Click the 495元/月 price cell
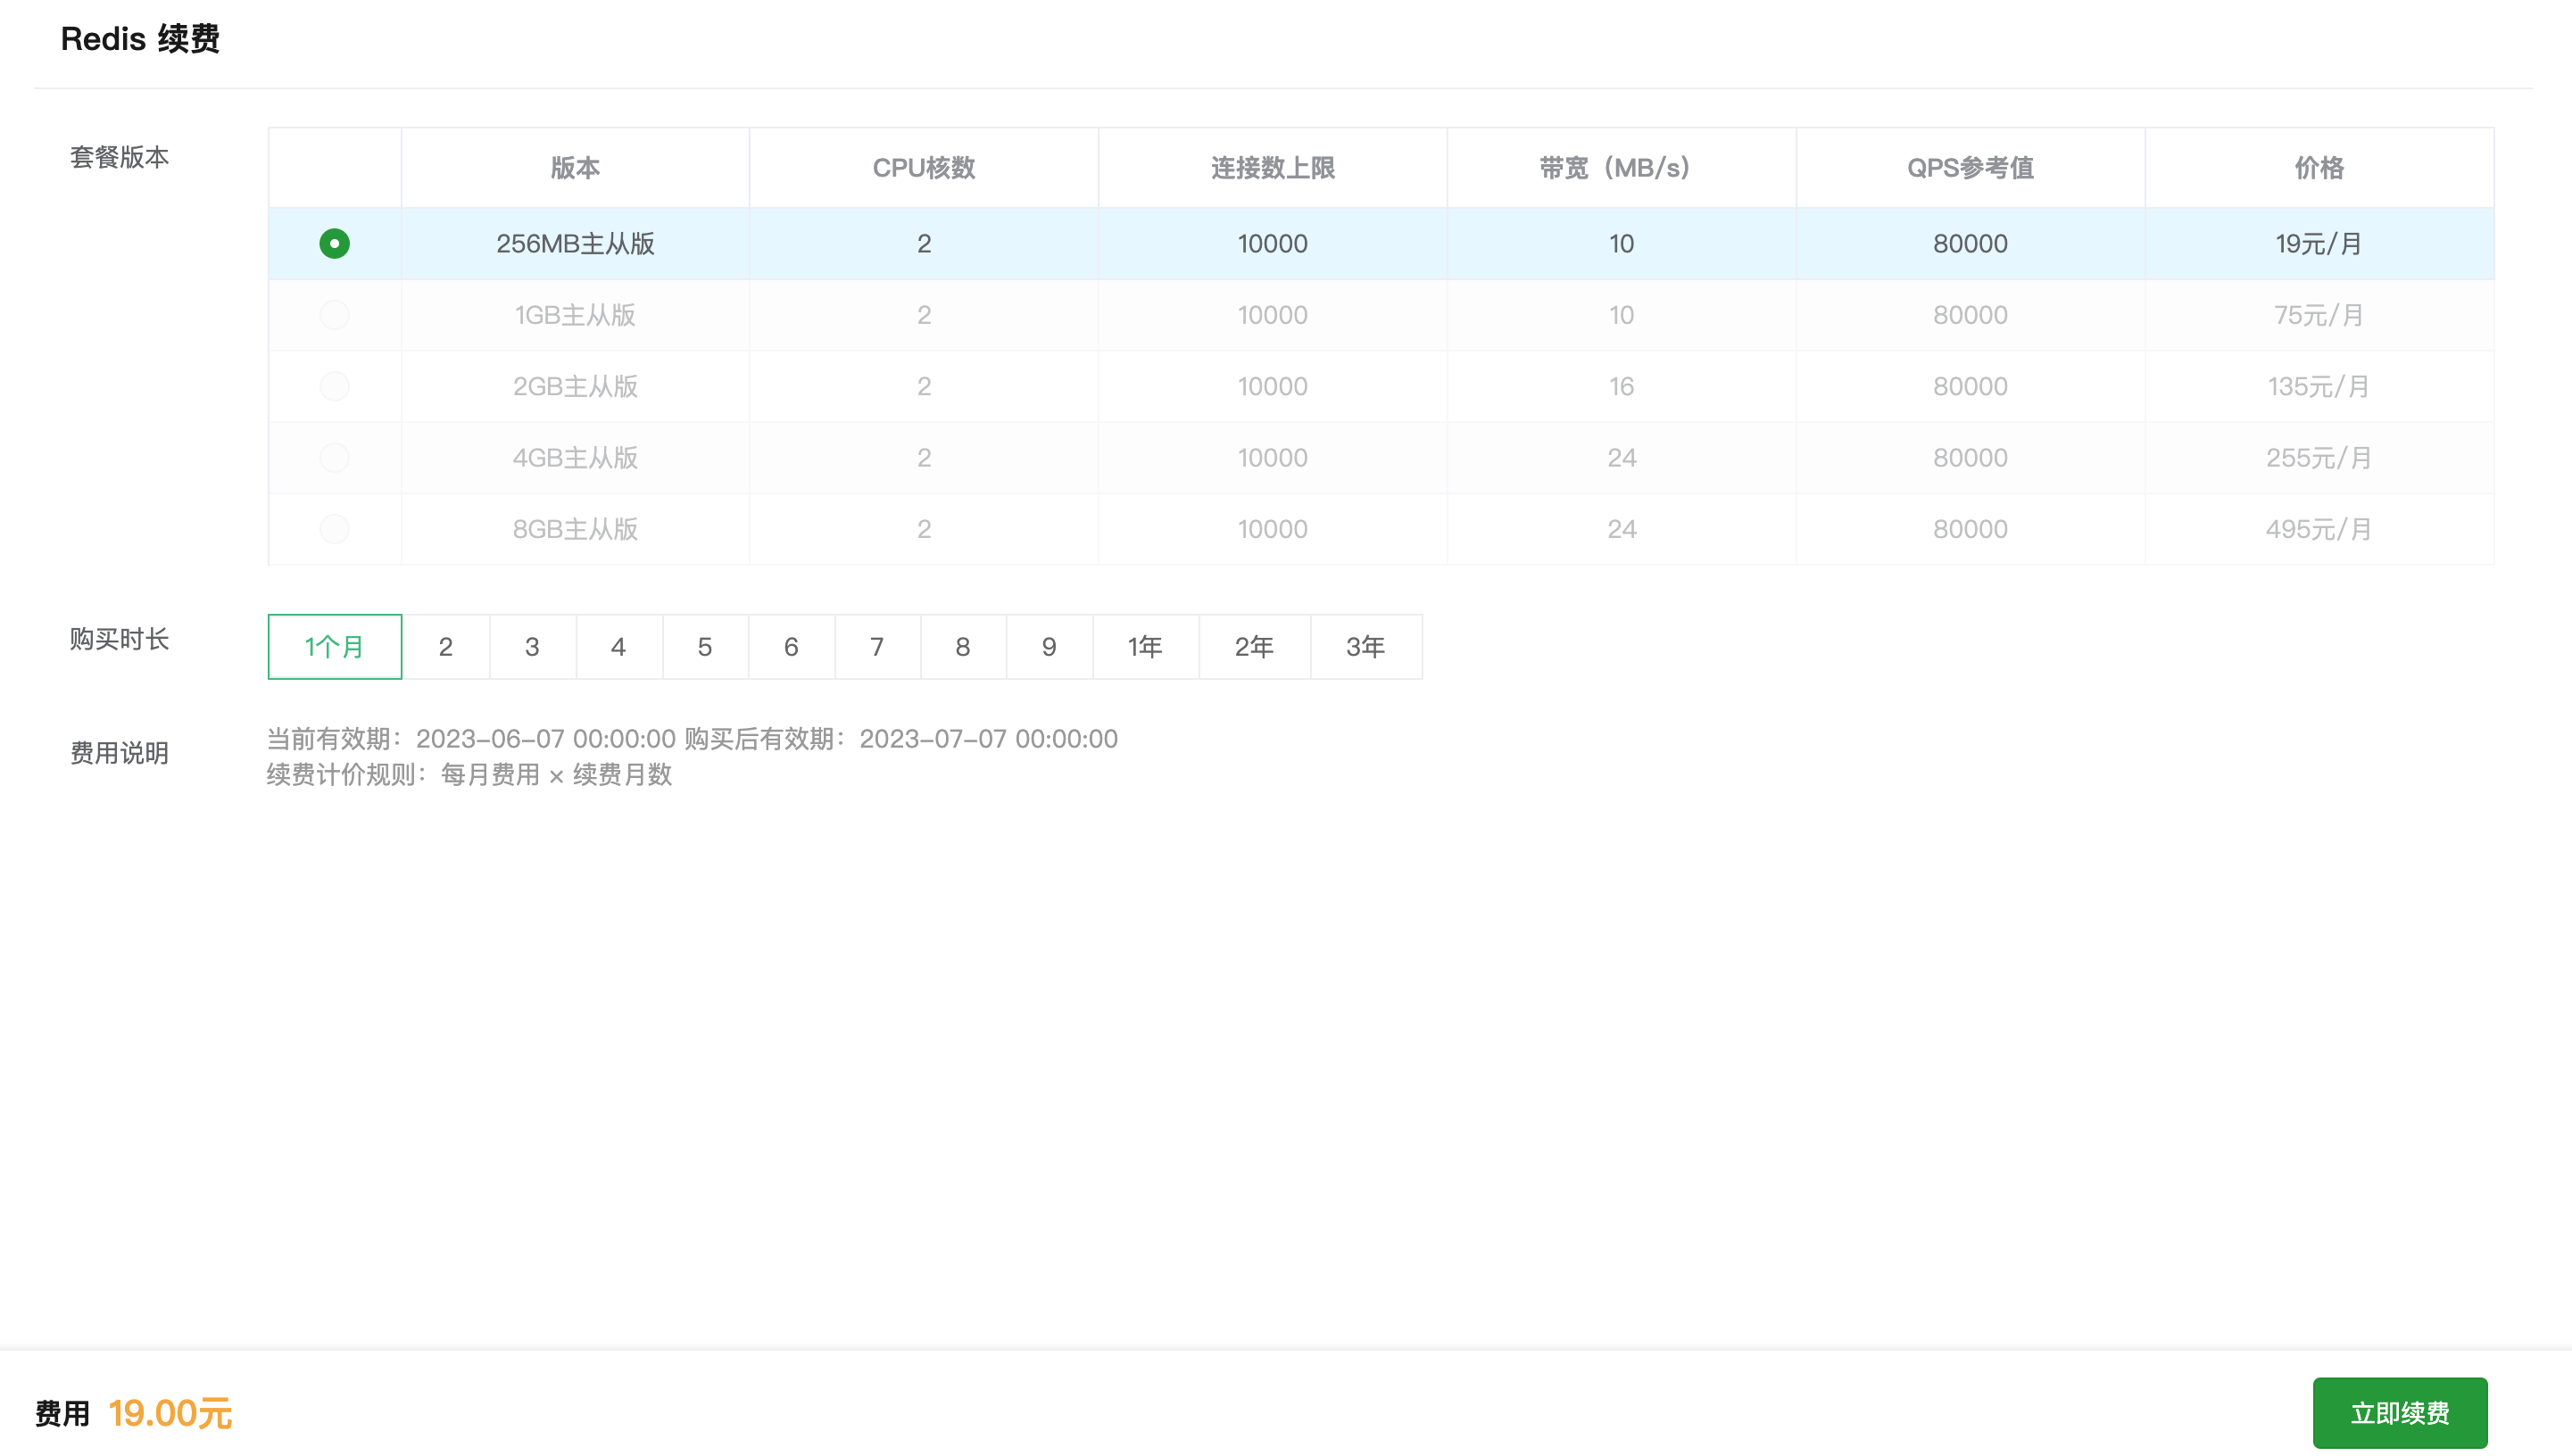 tap(2319, 529)
